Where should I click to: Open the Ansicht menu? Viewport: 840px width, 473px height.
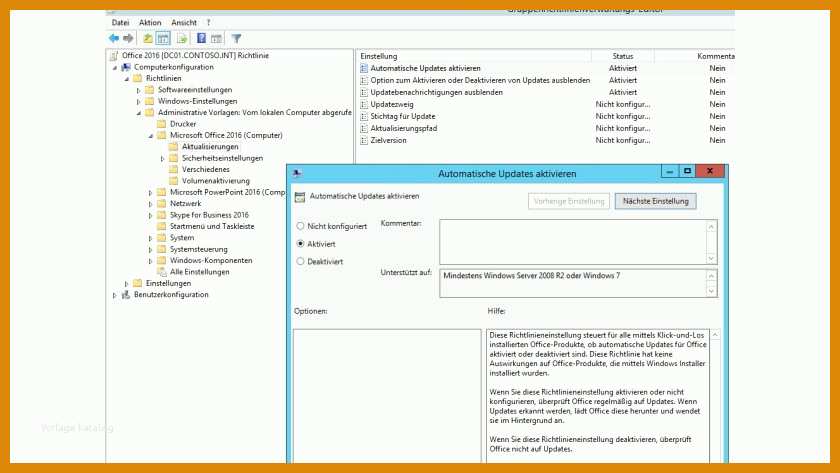pyautogui.click(x=184, y=22)
